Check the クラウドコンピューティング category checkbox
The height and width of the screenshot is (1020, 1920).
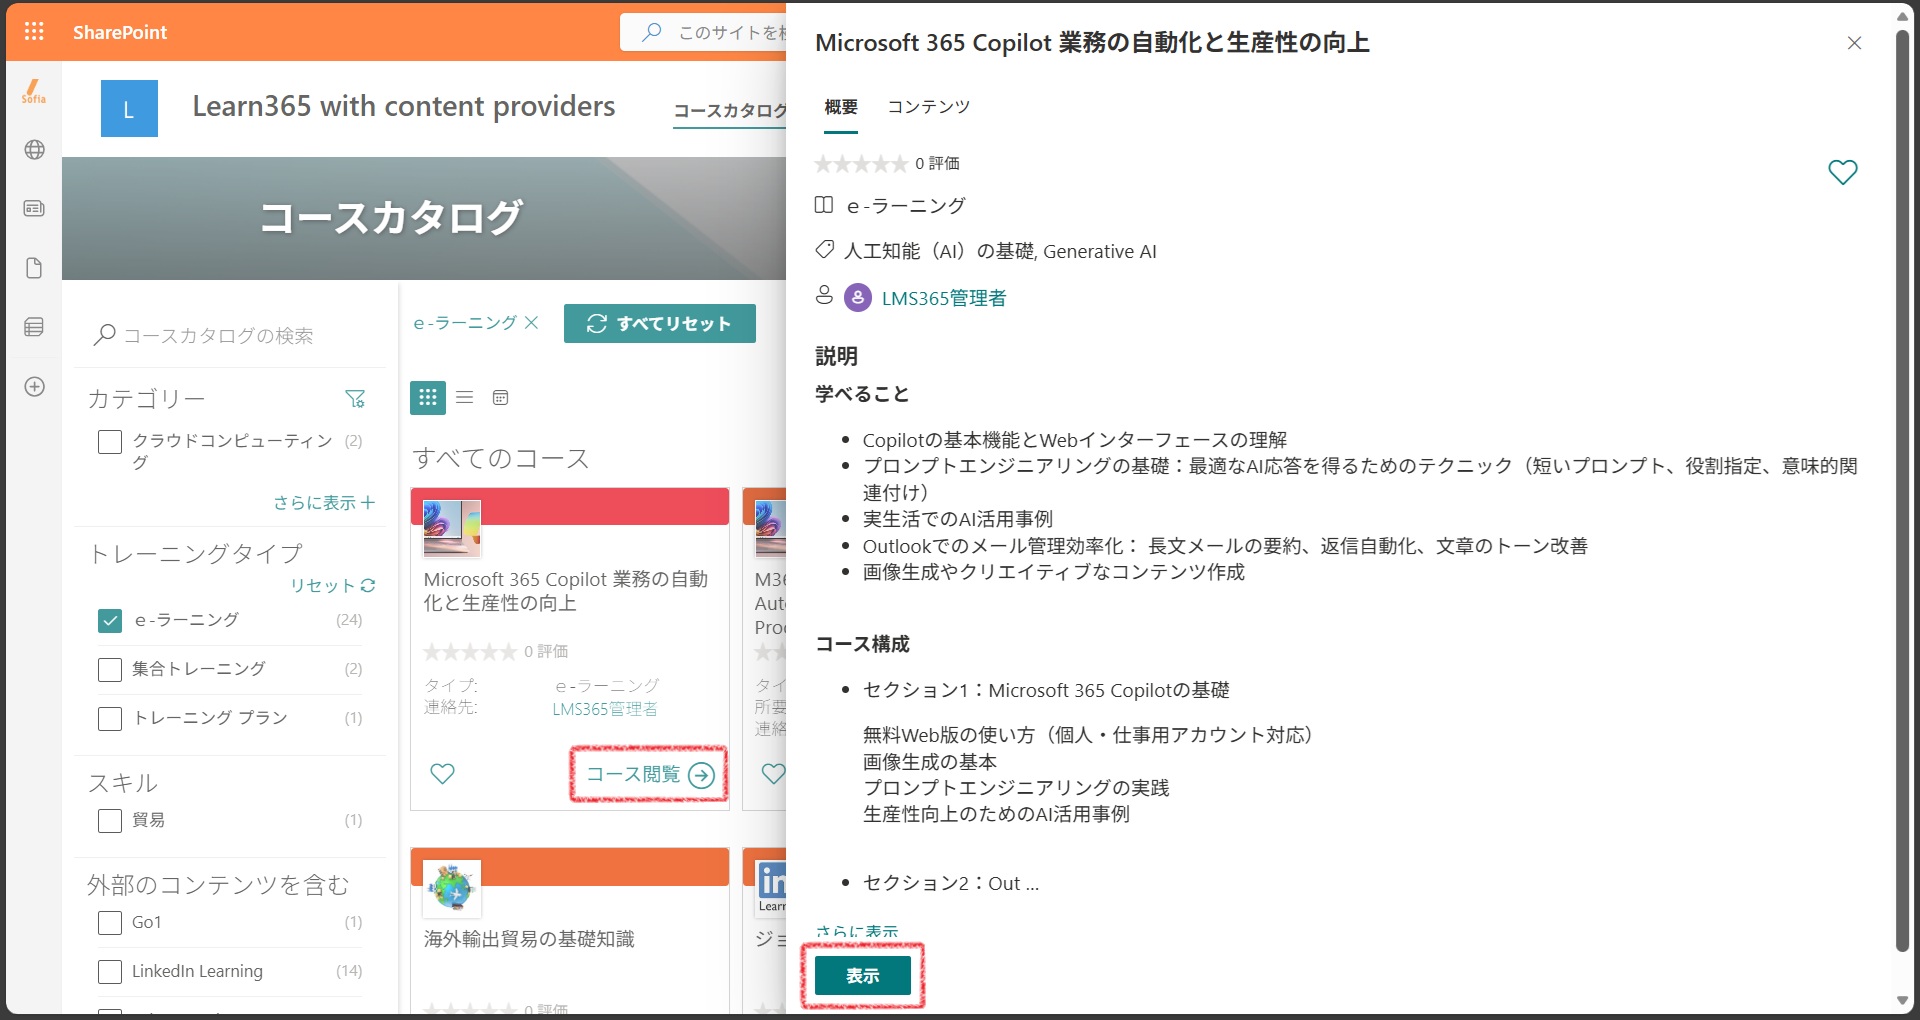click(110, 442)
